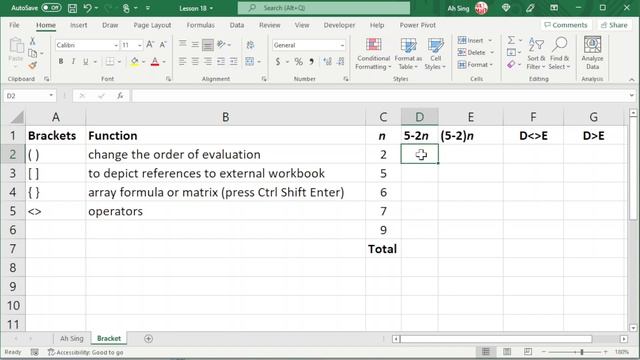Open the File tab
Screen dimensions: 640x360
(14, 25)
